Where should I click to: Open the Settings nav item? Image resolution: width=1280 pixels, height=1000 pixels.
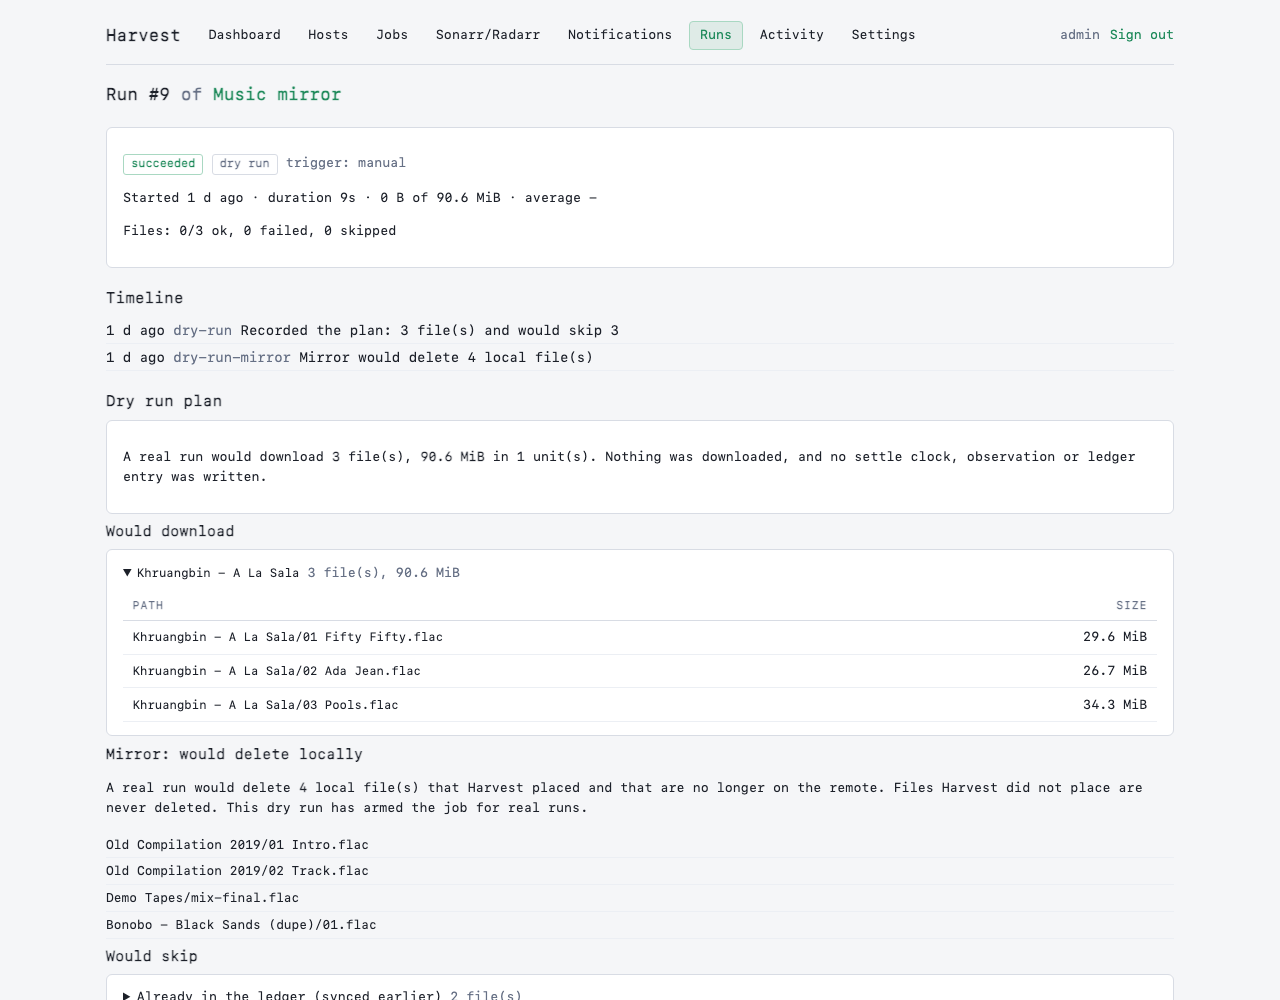884,35
